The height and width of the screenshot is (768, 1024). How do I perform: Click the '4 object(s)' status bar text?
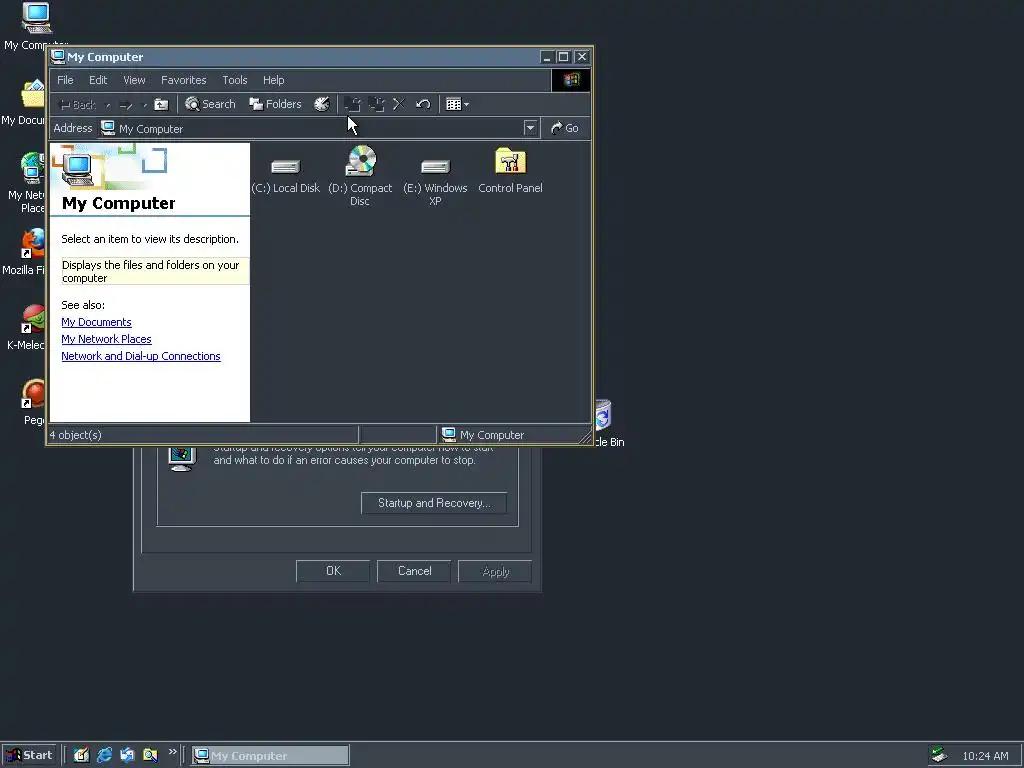[x=76, y=435]
